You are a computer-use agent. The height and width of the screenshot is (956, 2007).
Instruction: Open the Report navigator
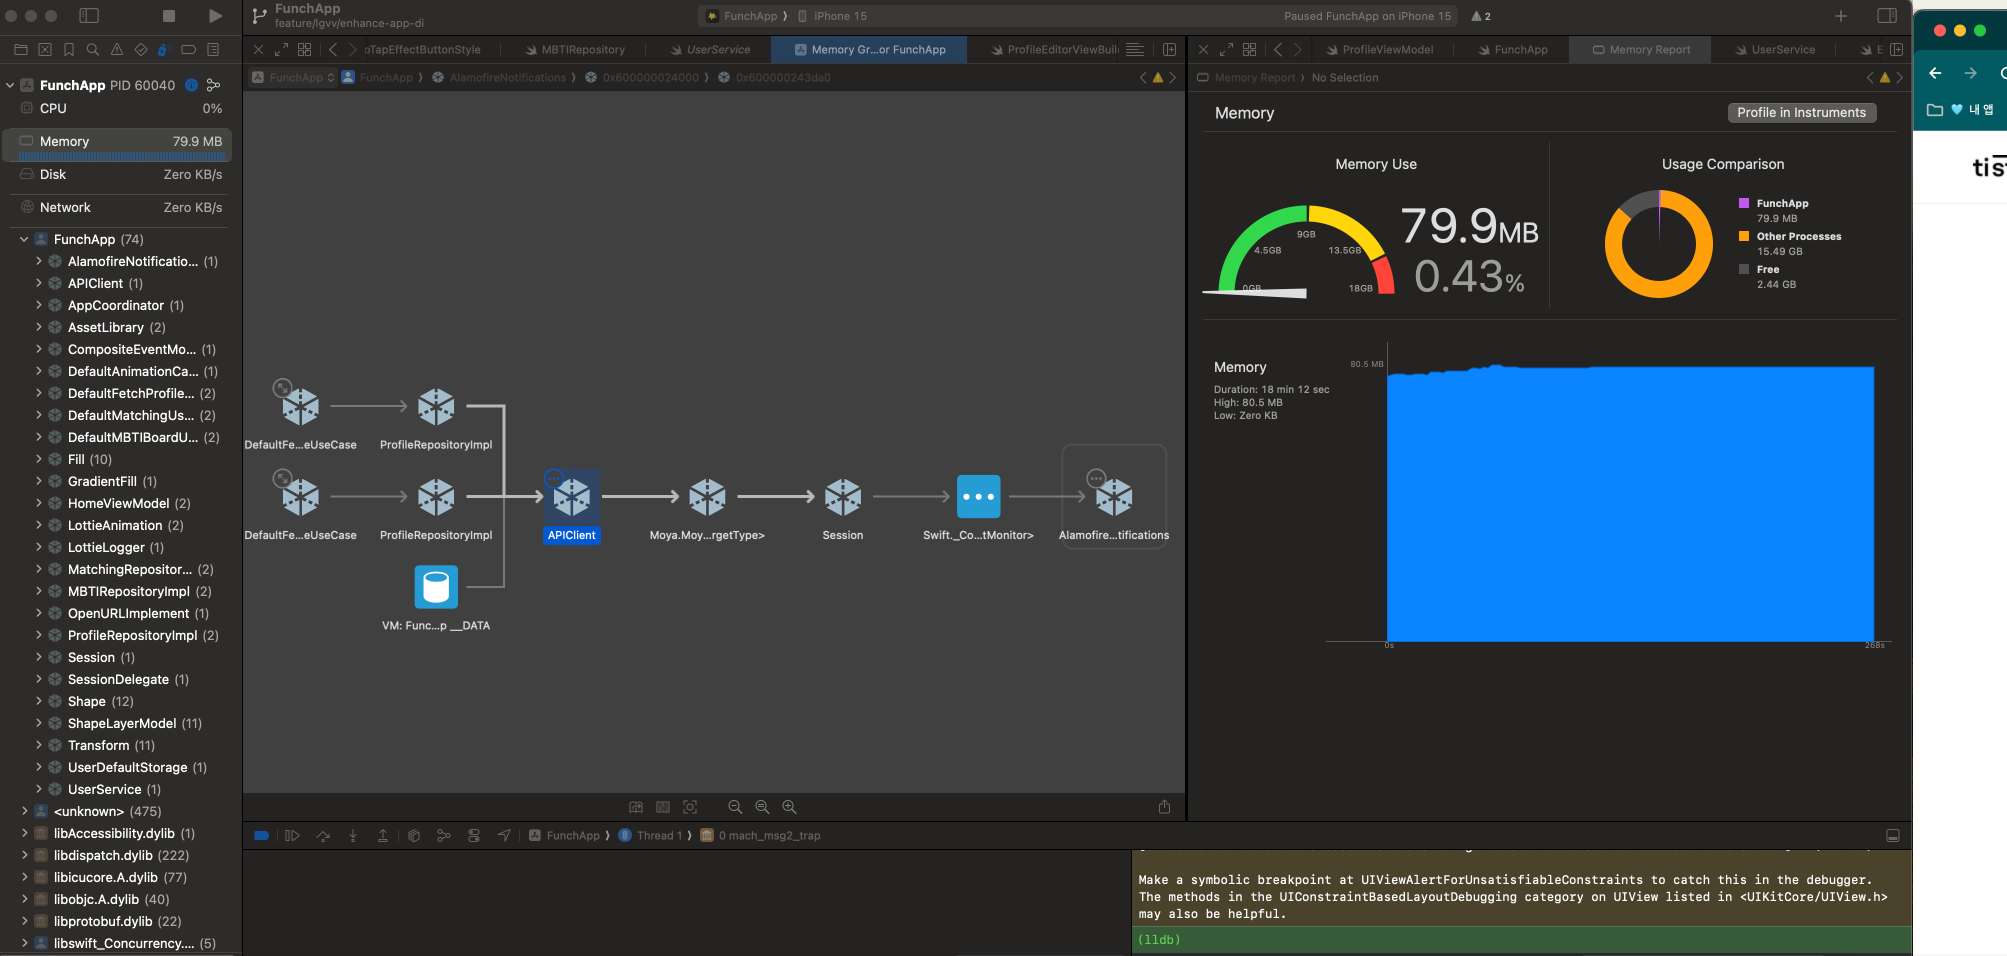click(x=213, y=49)
